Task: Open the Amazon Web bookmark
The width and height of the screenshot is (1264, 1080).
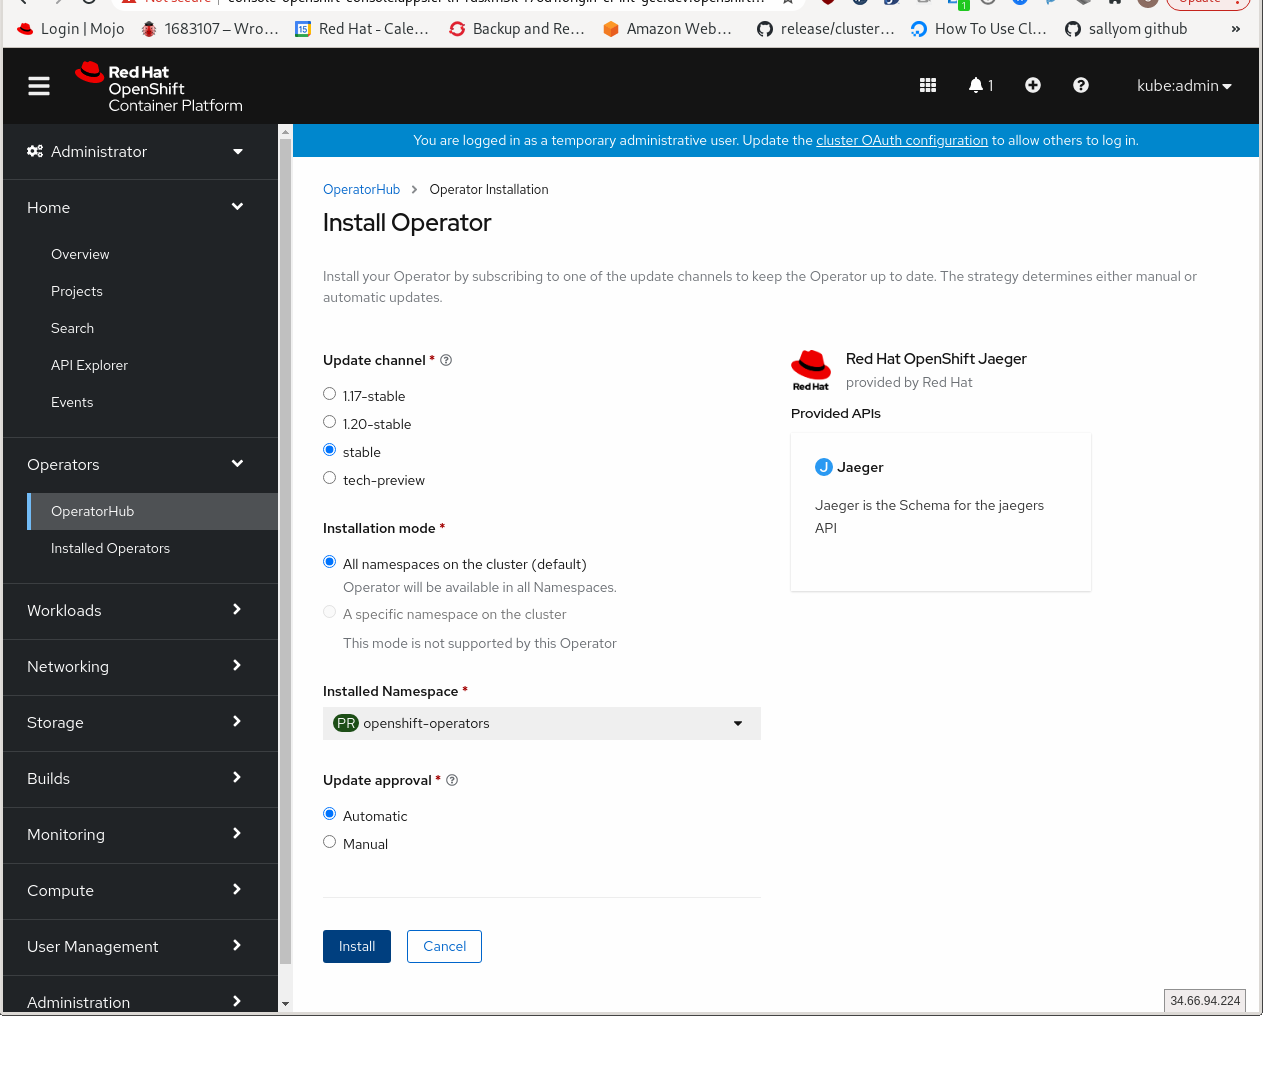Action: tap(668, 29)
